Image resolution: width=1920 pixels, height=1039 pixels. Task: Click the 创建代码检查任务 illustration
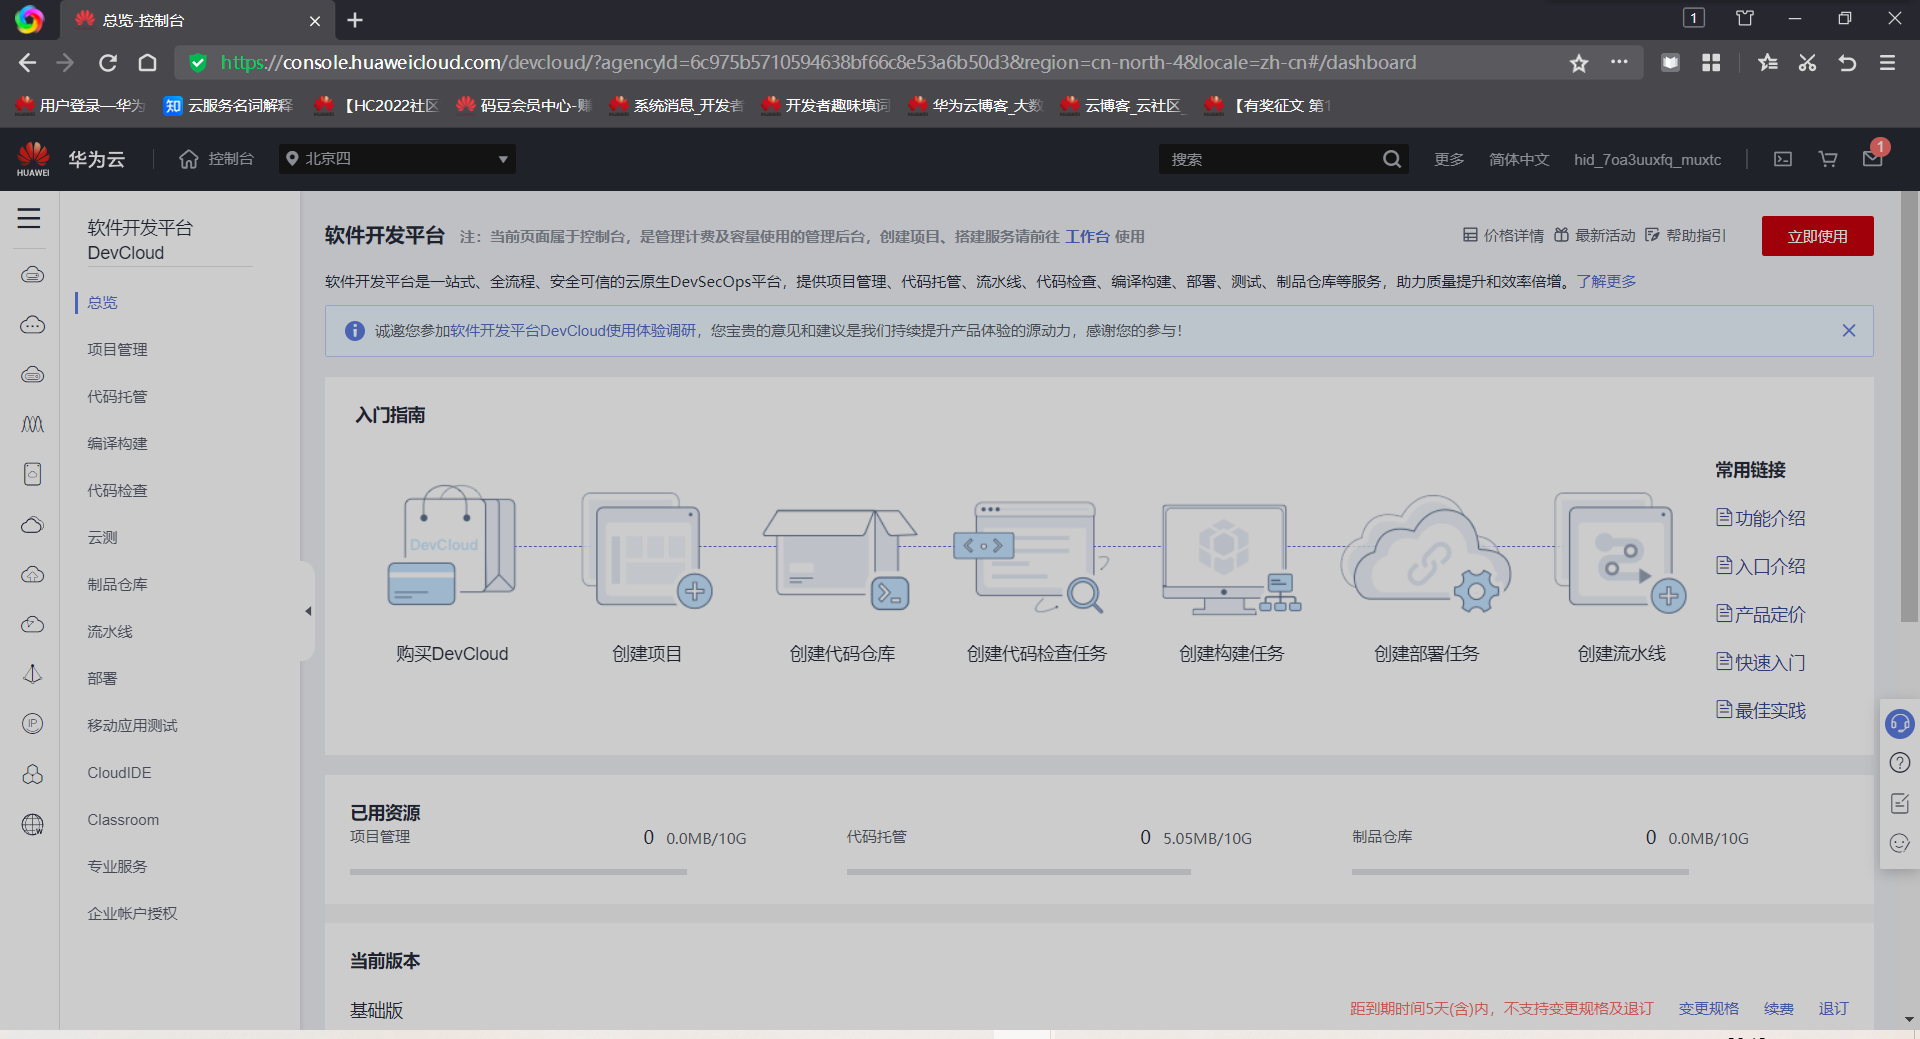(1033, 556)
